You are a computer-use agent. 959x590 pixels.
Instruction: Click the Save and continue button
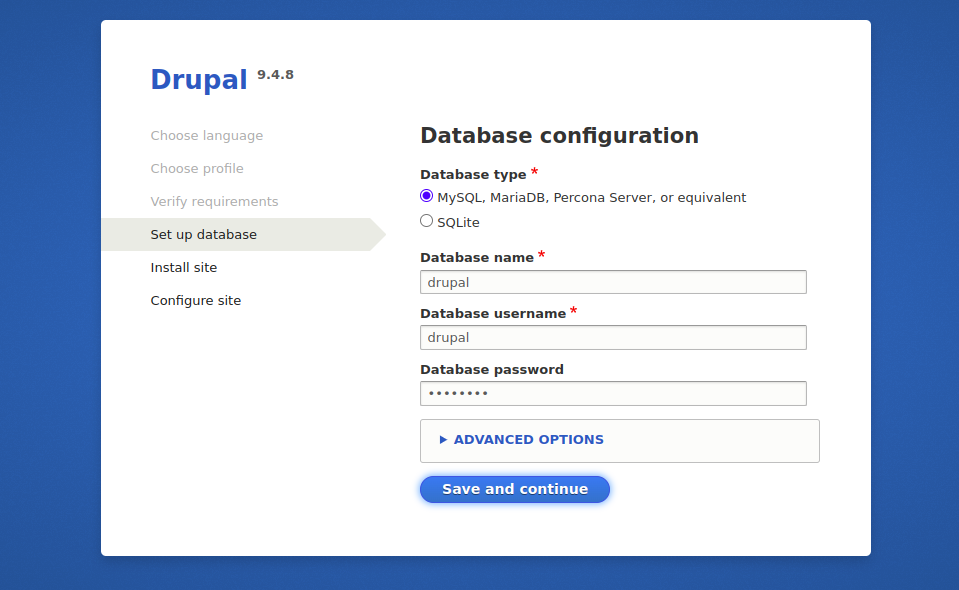point(514,489)
